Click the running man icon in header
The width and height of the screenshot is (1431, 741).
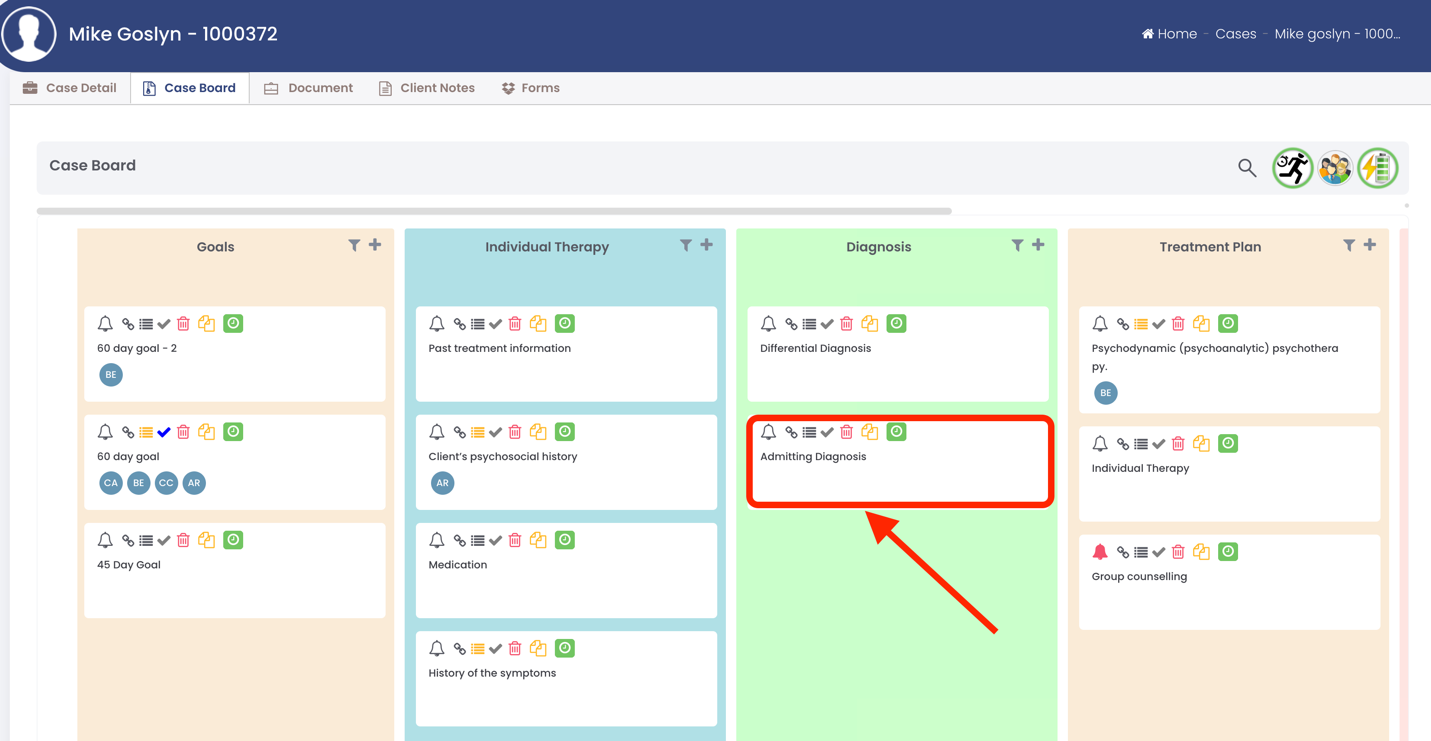point(1292,168)
